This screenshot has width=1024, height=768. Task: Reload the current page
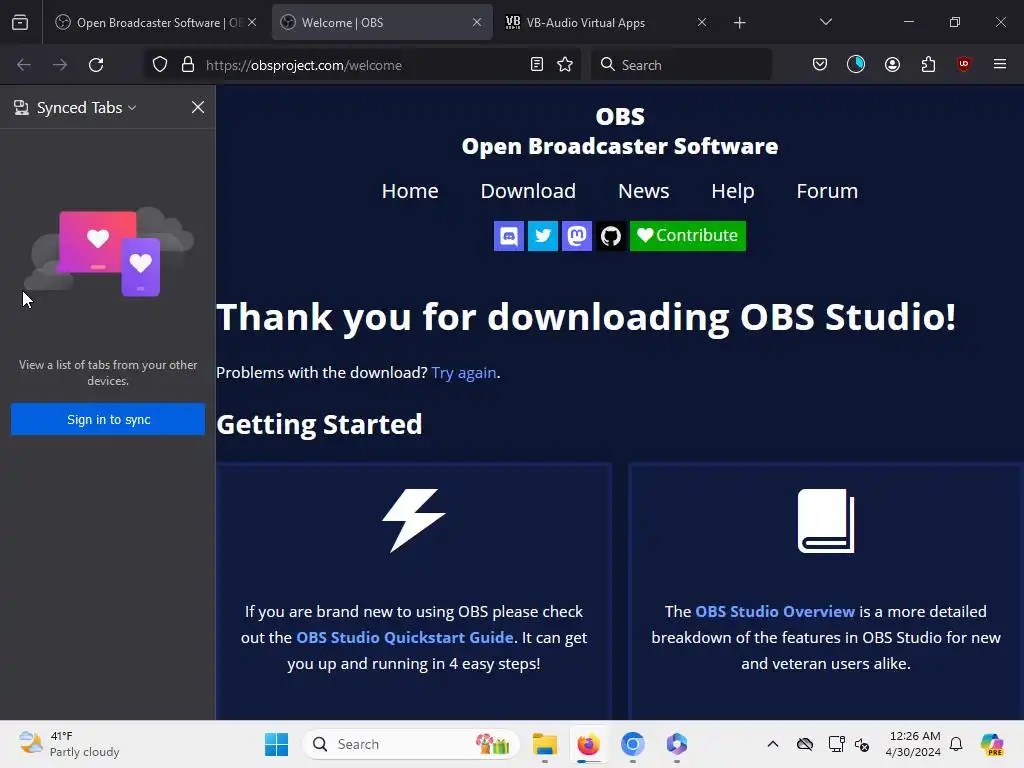[96, 65]
